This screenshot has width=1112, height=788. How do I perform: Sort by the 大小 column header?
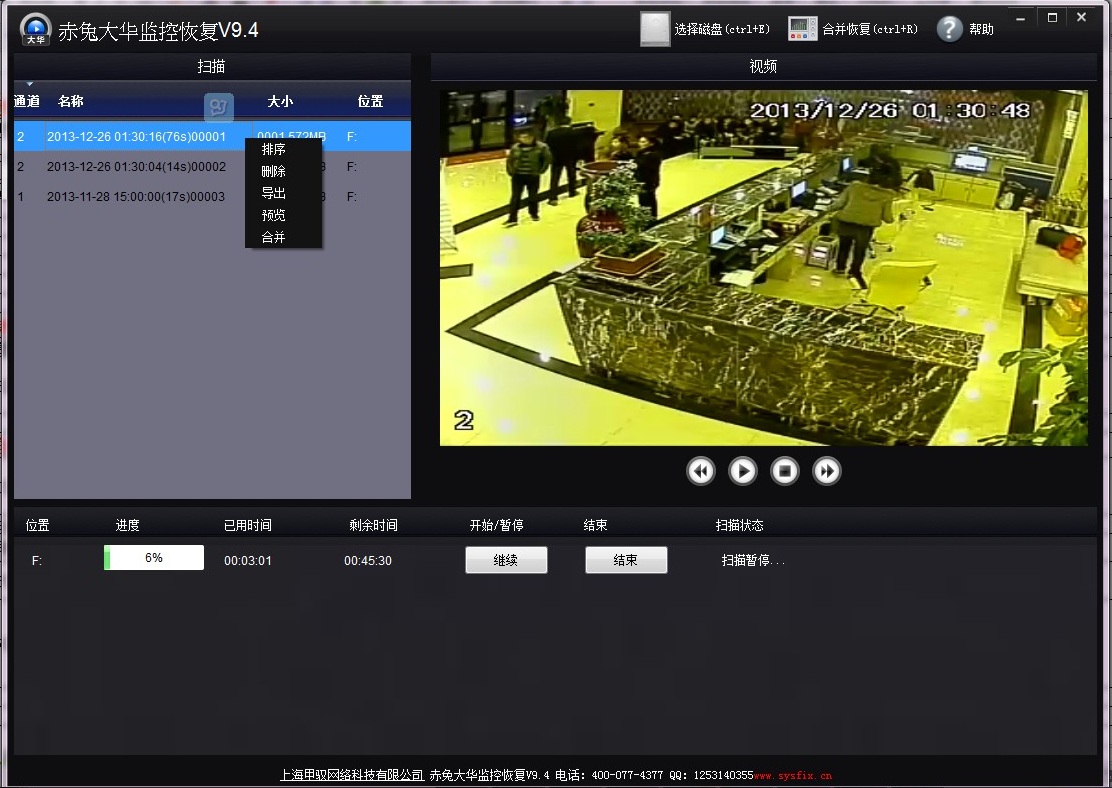(x=280, y=101)
